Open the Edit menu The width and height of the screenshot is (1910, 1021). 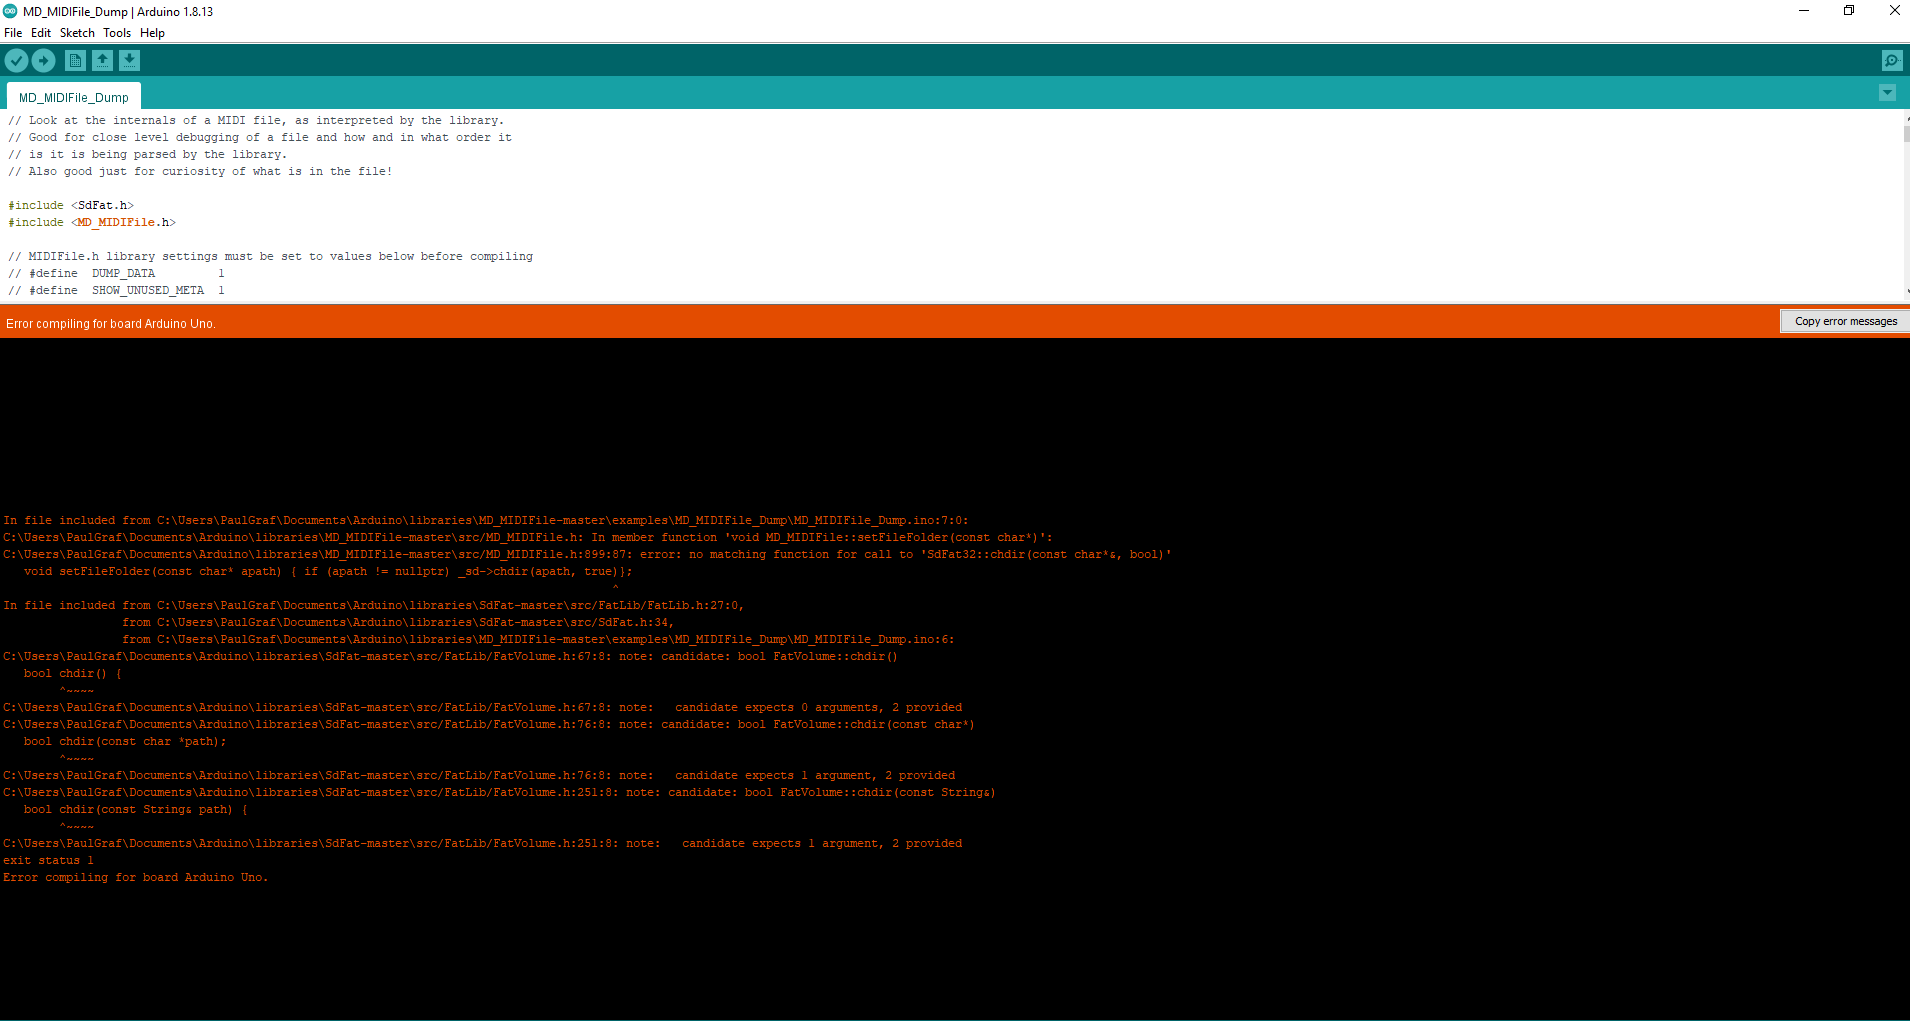tap(41, 32)
